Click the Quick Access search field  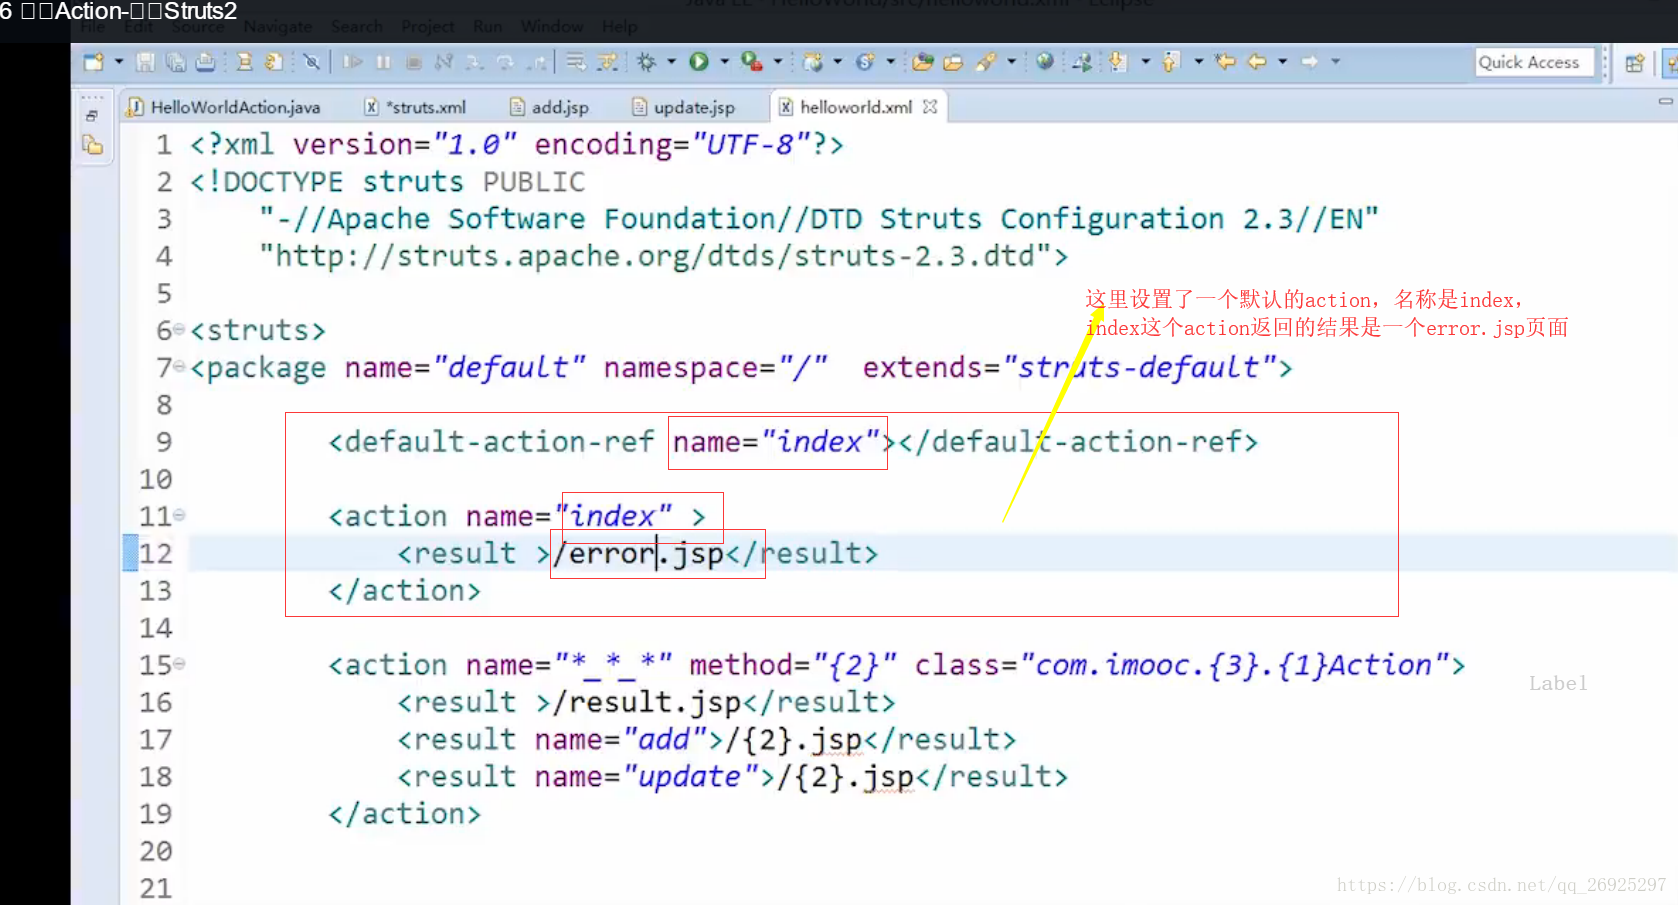[x=1534, y=62]
